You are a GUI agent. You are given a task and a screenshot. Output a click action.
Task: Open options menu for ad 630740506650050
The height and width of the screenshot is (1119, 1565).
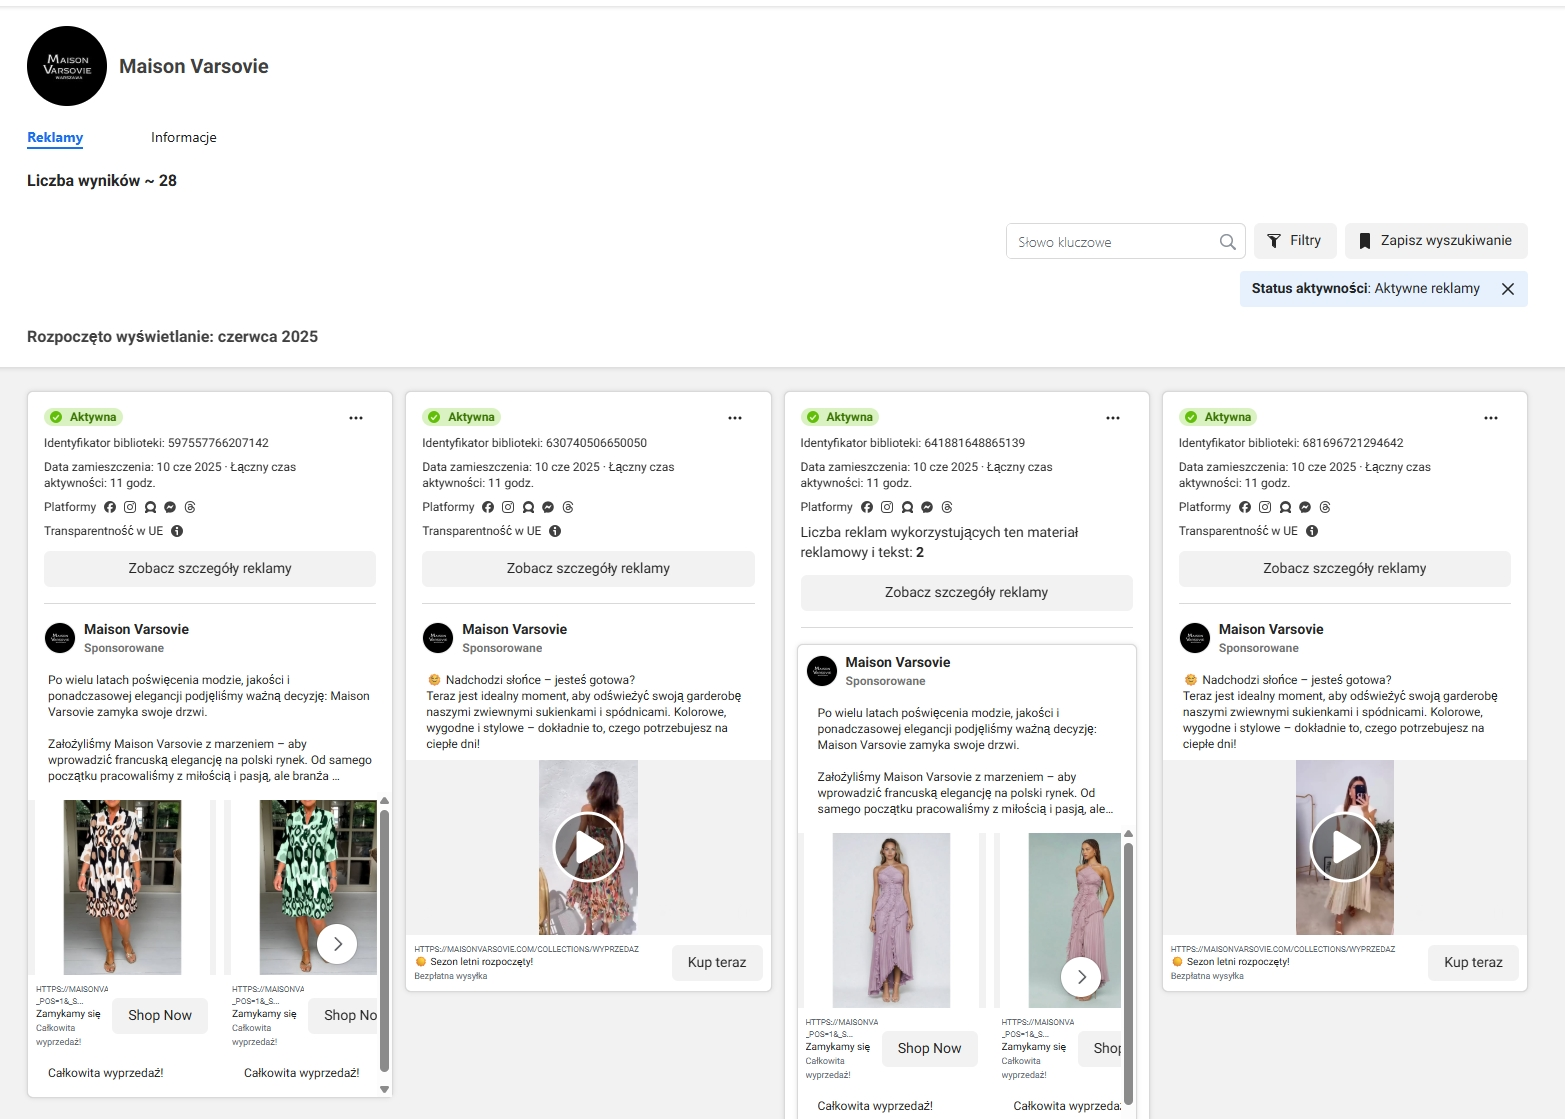(x=735, y=418)
